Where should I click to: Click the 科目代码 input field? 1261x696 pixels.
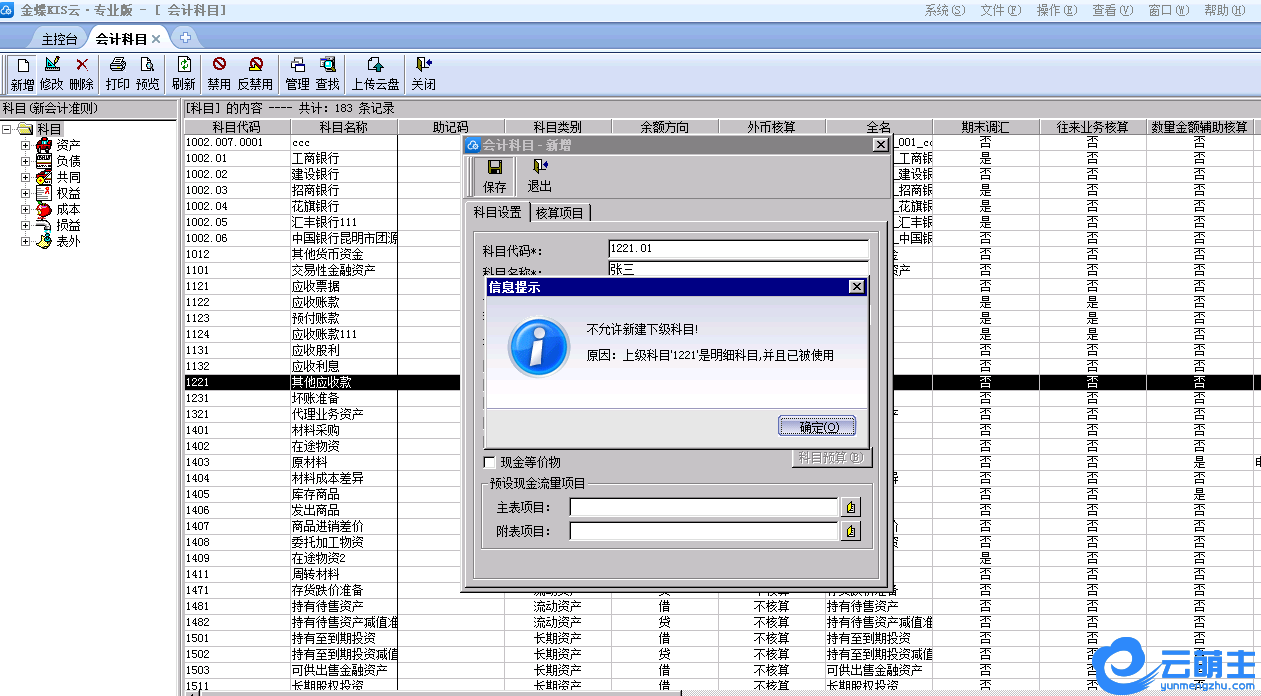(x=738, y=249)
